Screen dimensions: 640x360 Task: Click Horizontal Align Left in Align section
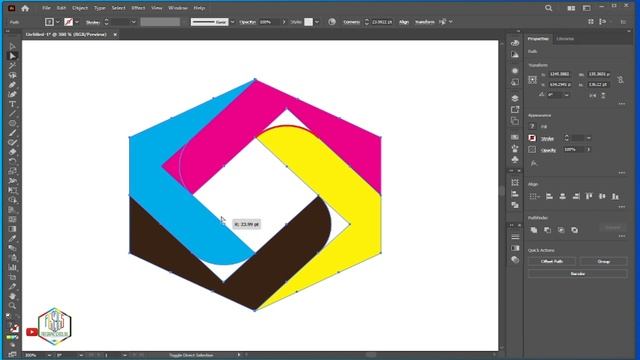(549, 196)
